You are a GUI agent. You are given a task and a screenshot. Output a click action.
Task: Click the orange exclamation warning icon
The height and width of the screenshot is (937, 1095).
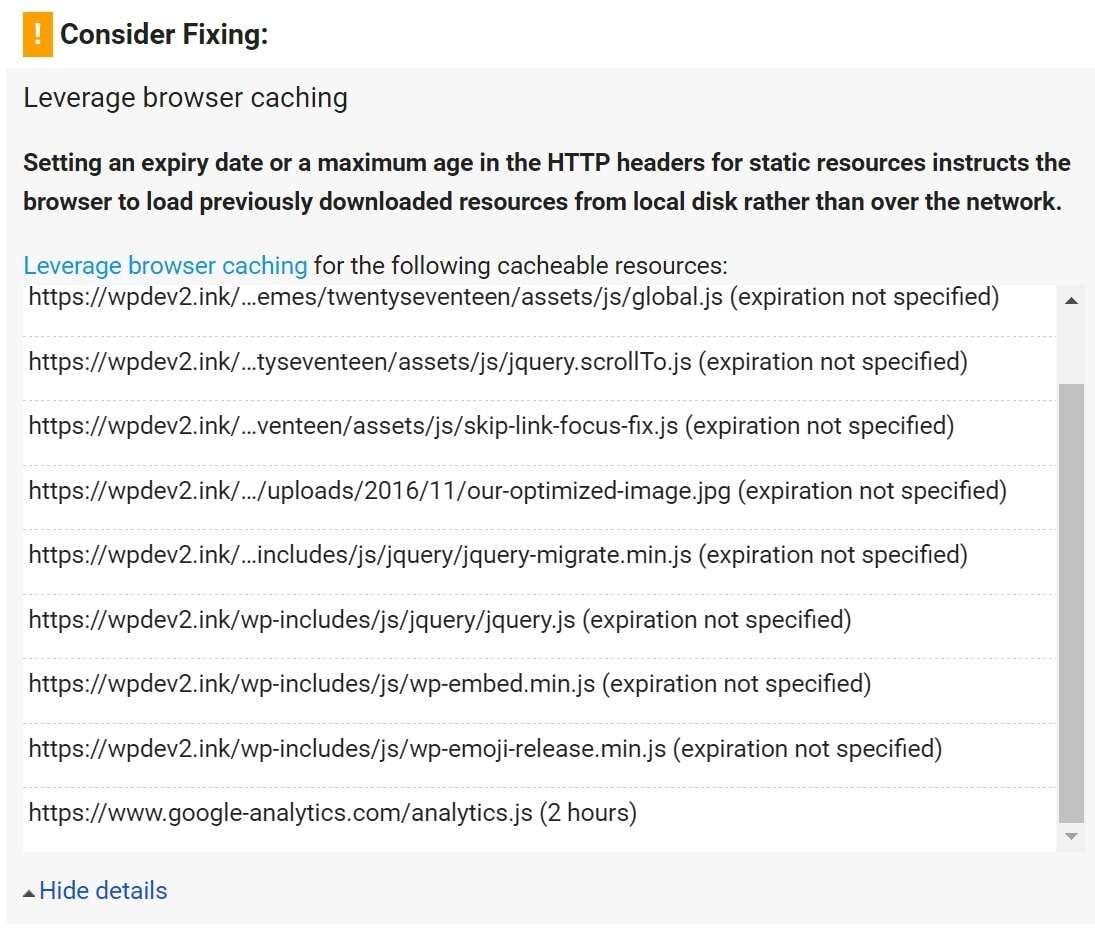[38, 34]
